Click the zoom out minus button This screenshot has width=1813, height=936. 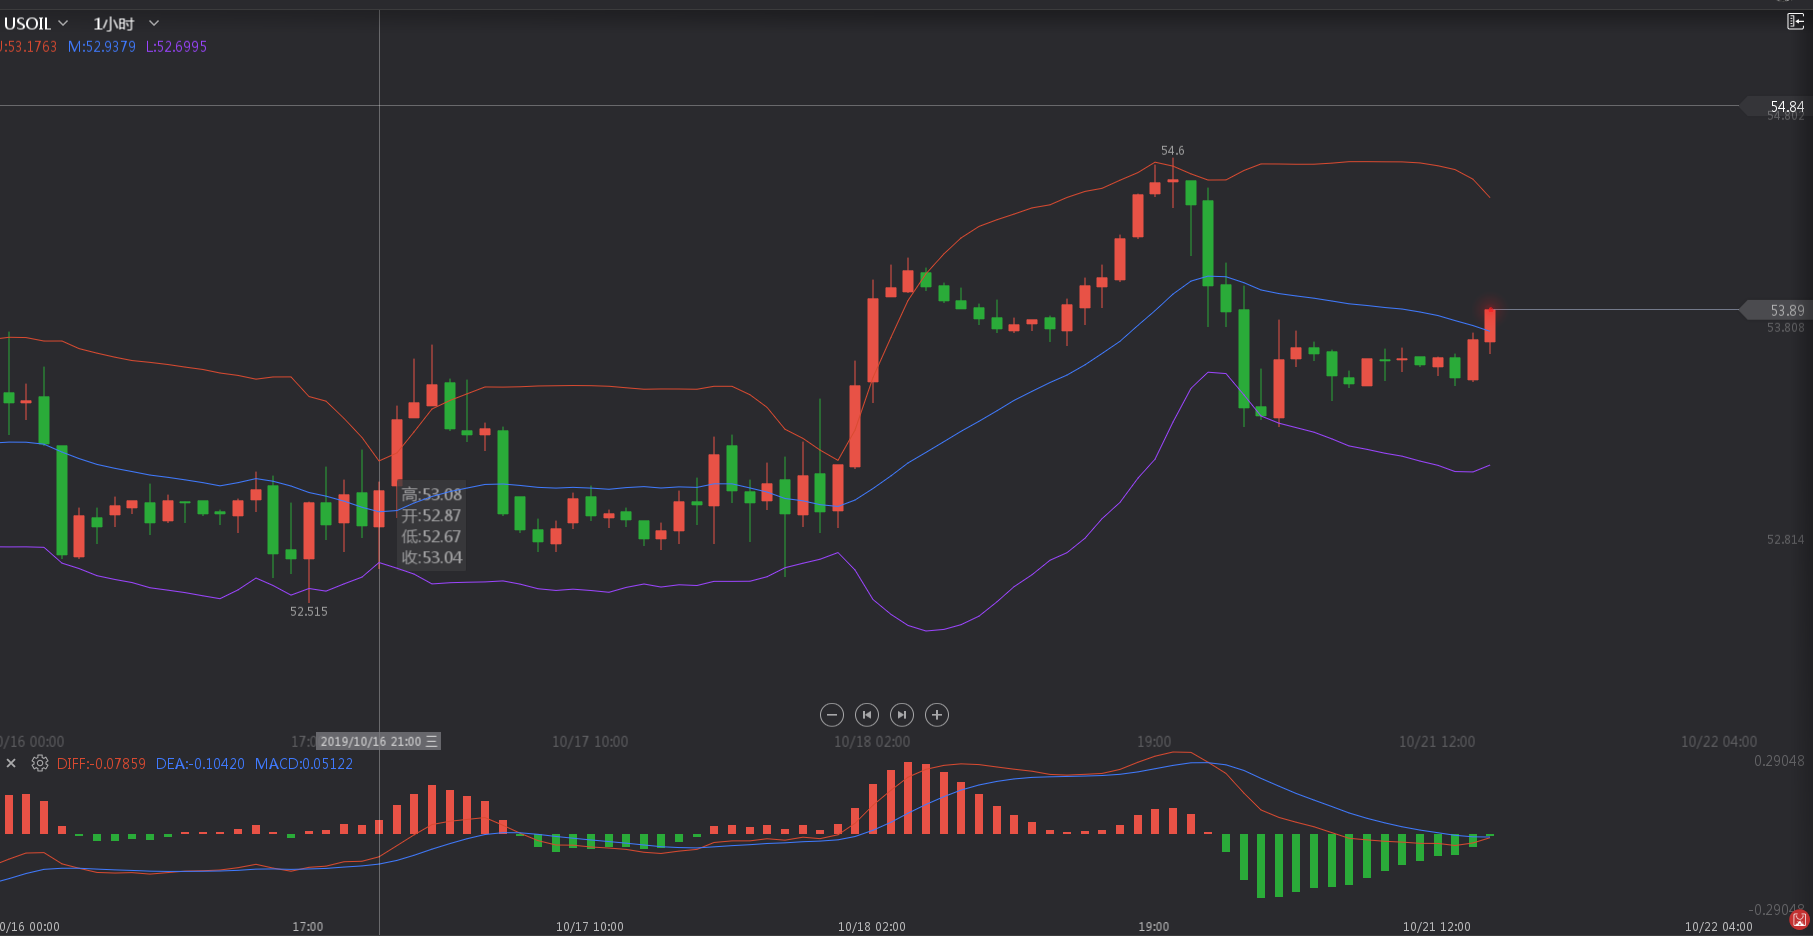[x=832, y=715]
